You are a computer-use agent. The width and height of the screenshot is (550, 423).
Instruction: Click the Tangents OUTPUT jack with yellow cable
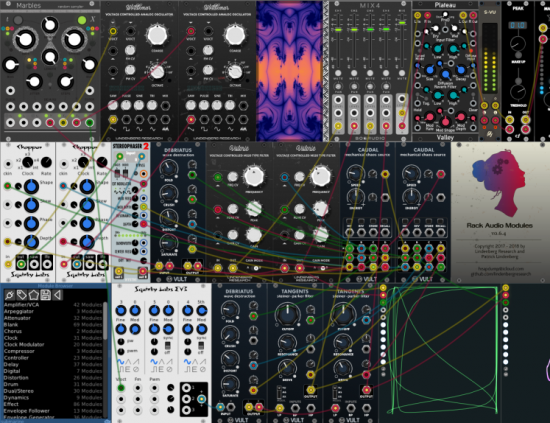click(310, 389)
